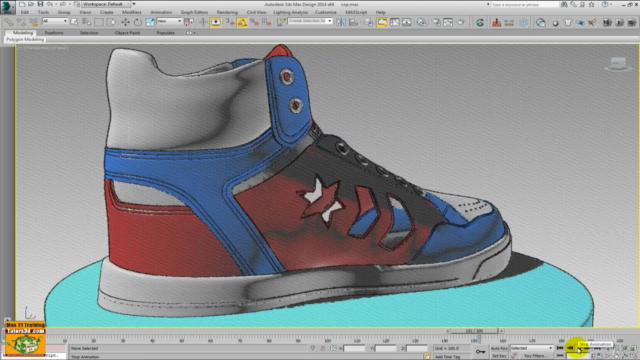
Task: Click the Bind to Space Warp icon
Action: point(33,22)
